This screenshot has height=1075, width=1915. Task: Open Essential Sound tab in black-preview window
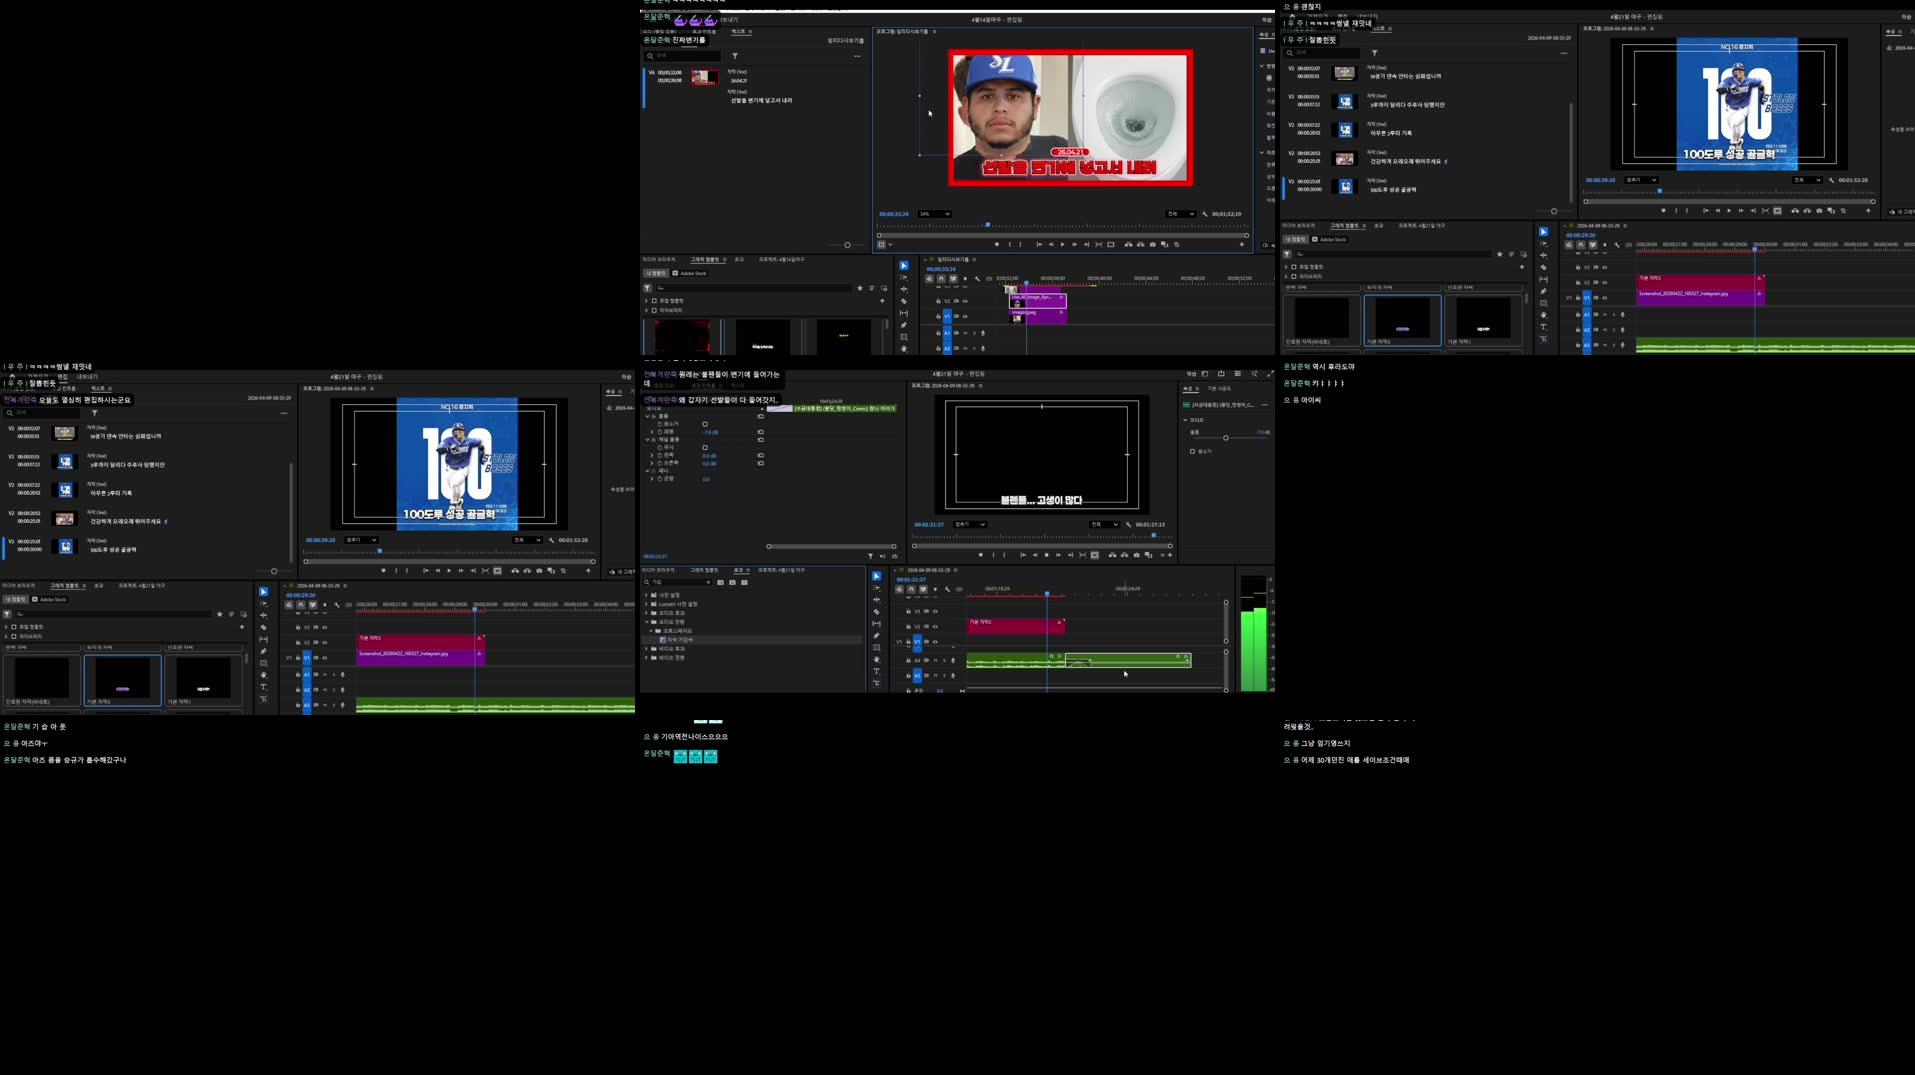pyautogui.click(x=1219, y=388)
